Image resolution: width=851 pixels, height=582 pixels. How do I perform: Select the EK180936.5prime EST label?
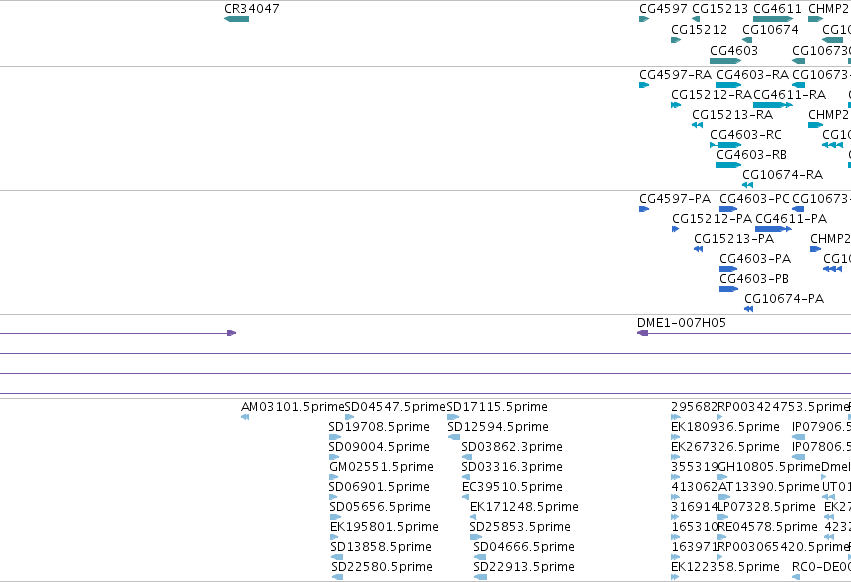point(725,427)
